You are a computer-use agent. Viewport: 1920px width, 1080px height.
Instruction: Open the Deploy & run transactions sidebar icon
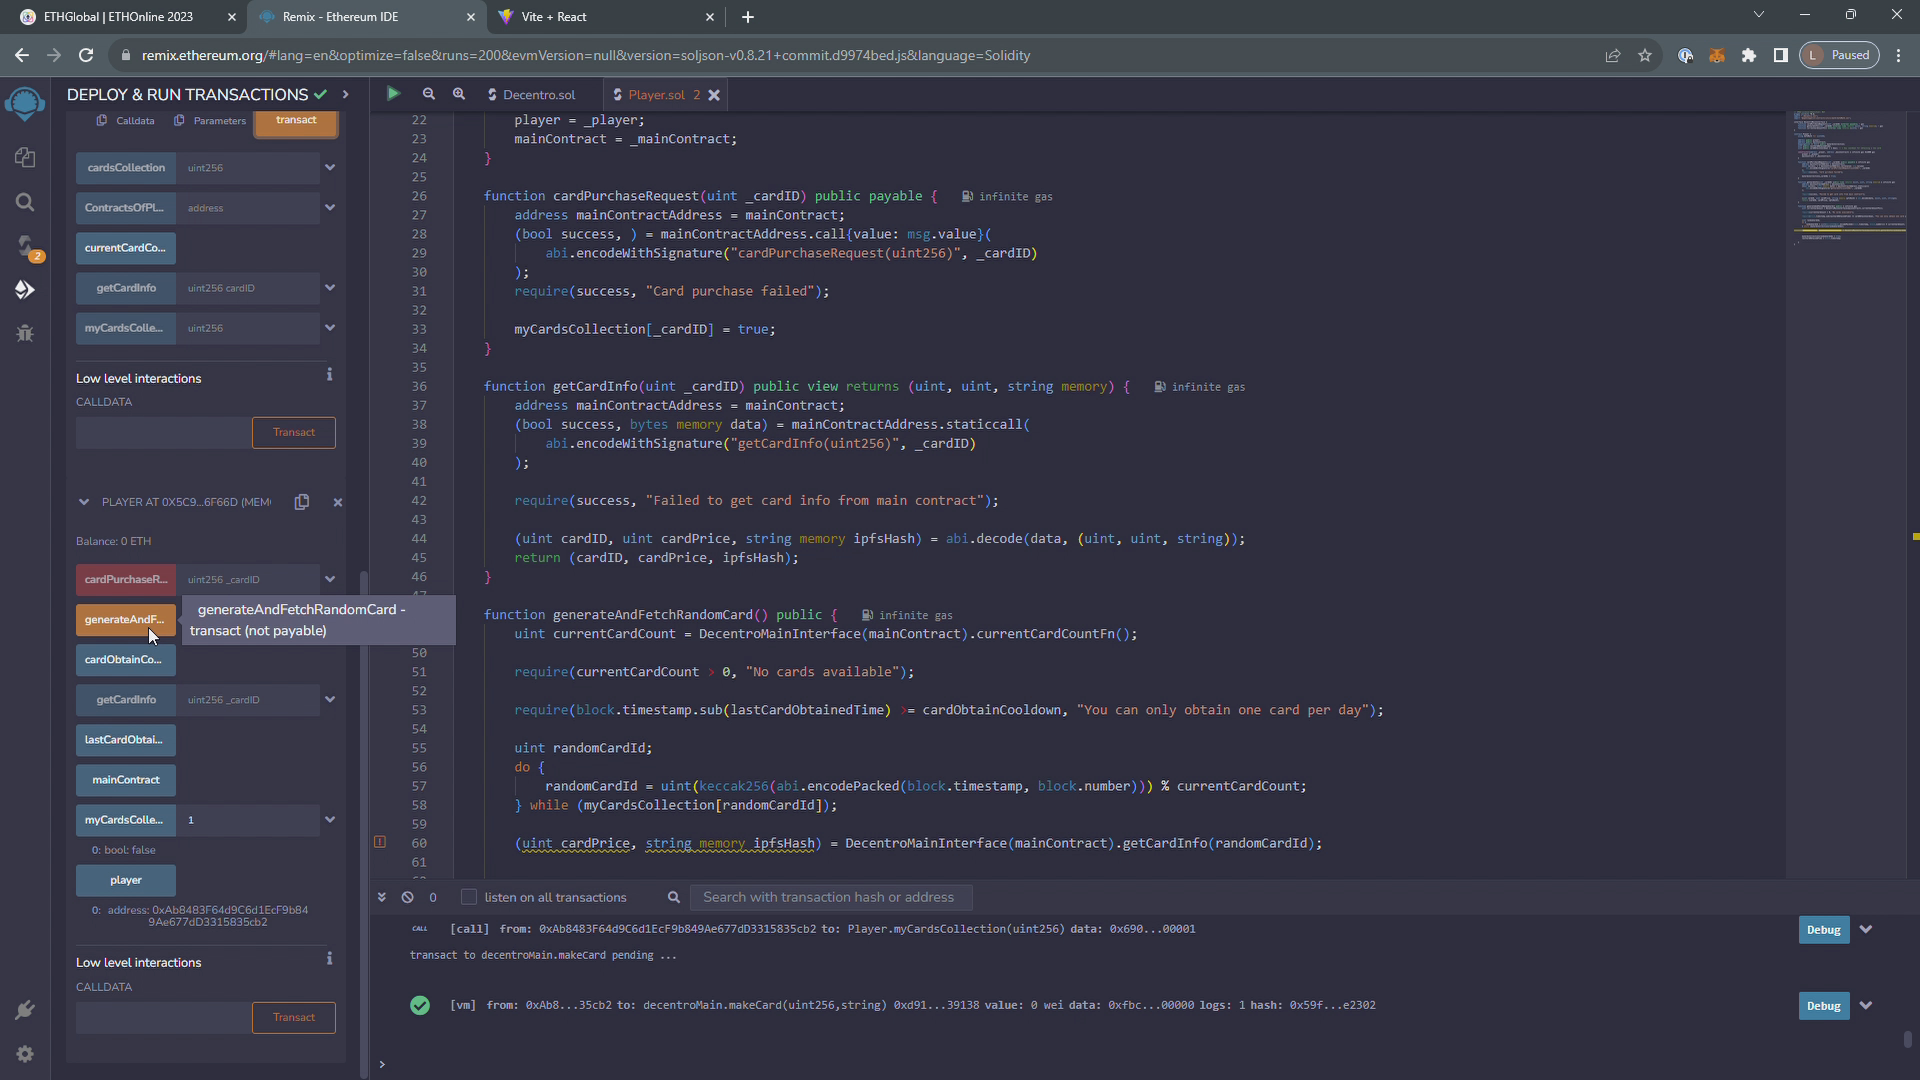[x=25, y=290]
